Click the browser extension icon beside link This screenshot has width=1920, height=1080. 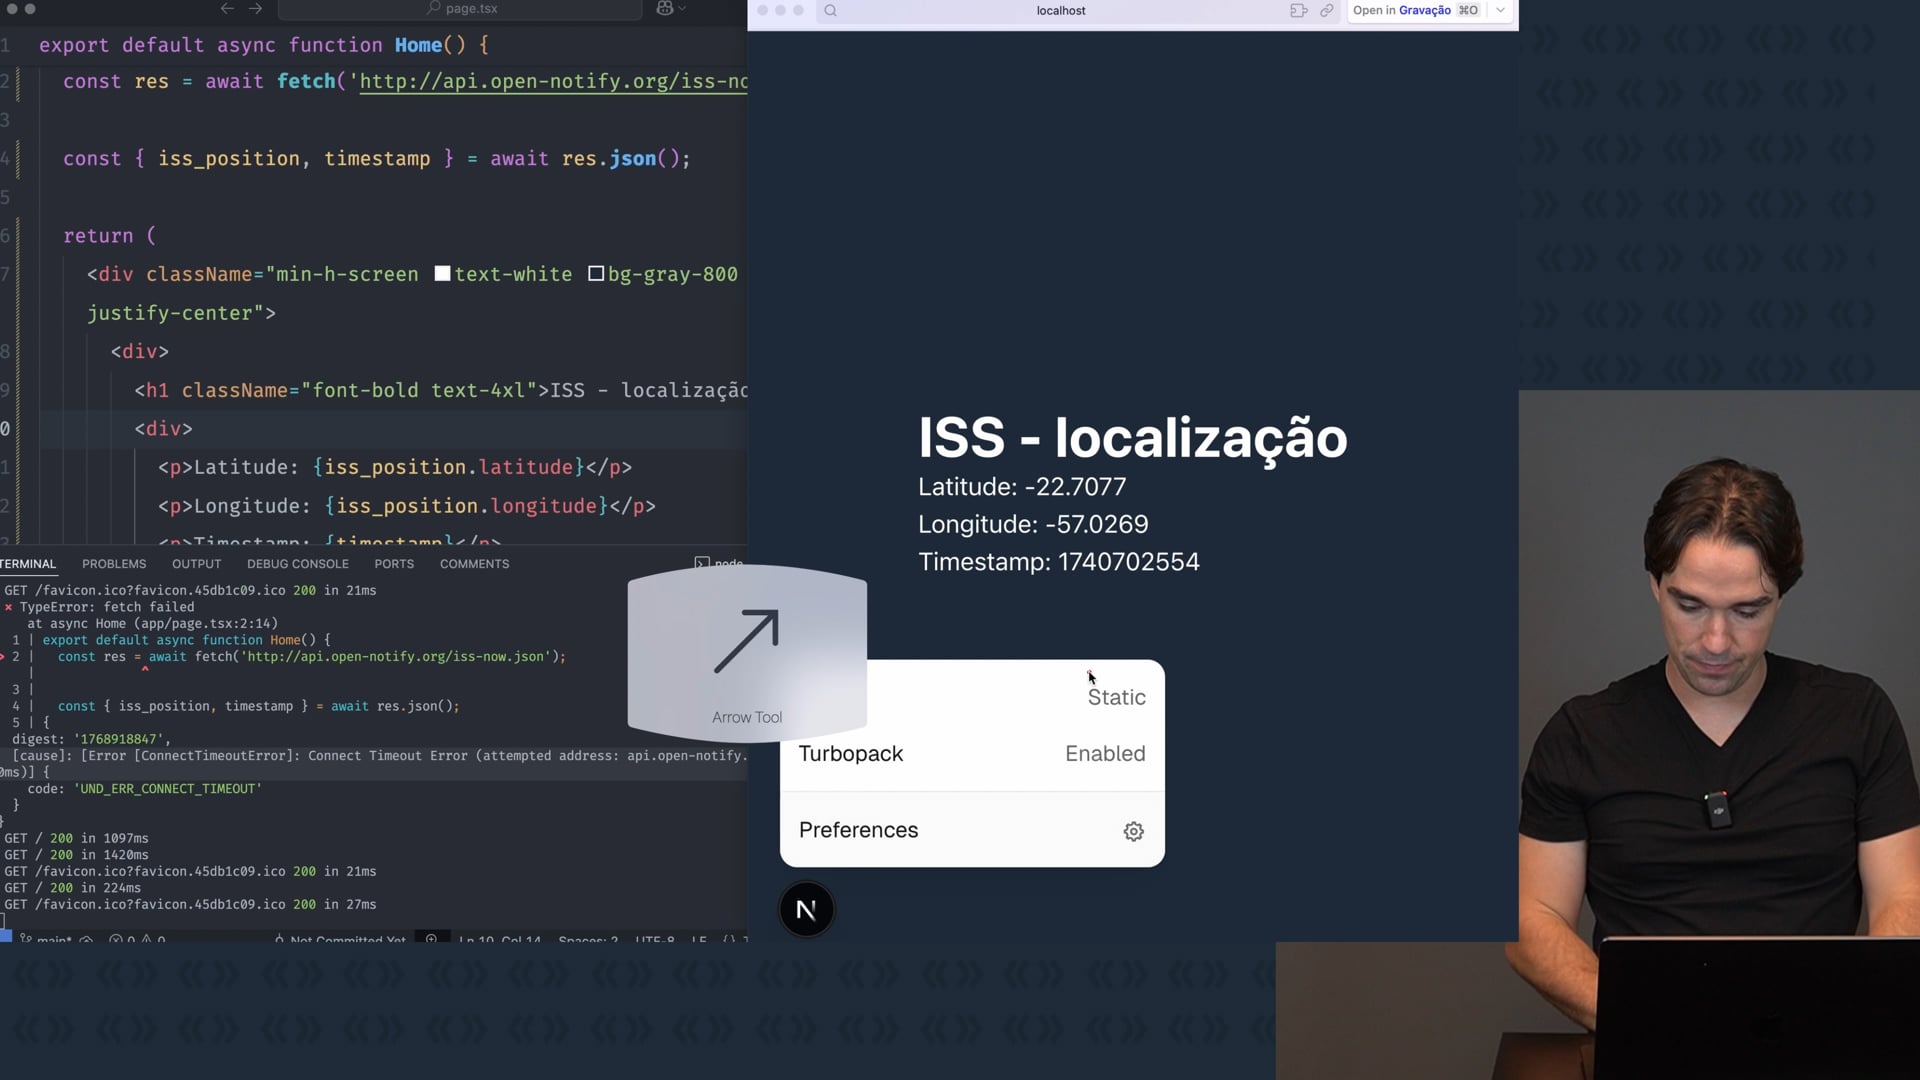[1298, 11]
